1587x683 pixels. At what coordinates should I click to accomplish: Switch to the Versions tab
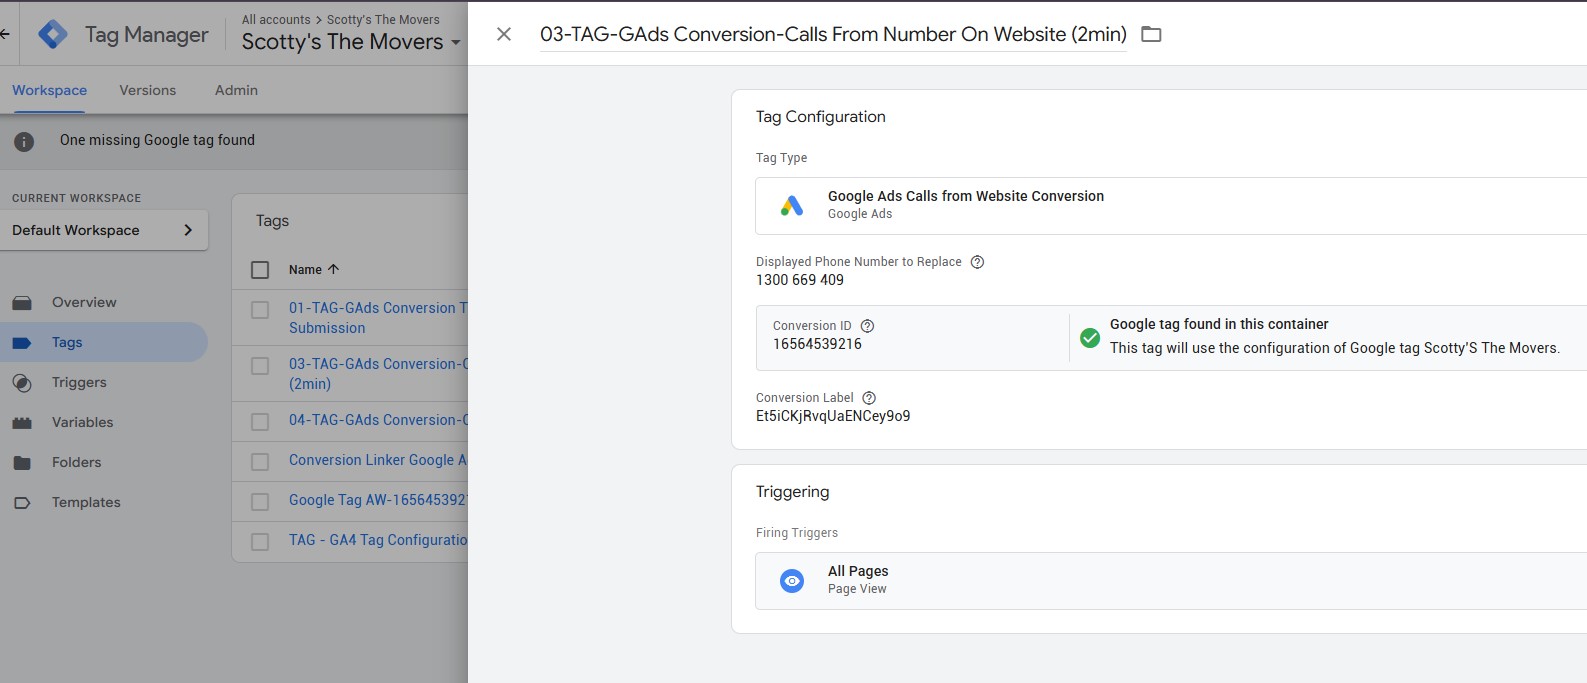pos(147,90)
